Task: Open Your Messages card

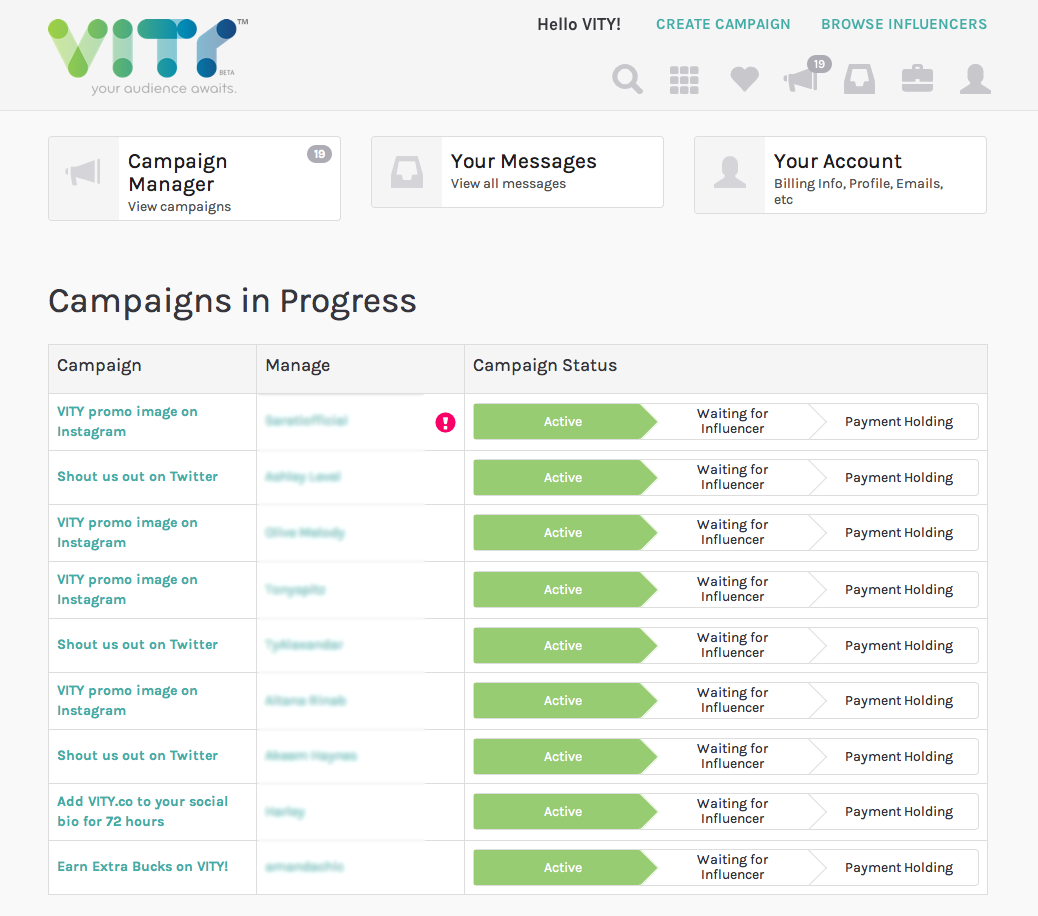Action: [517, 172]
